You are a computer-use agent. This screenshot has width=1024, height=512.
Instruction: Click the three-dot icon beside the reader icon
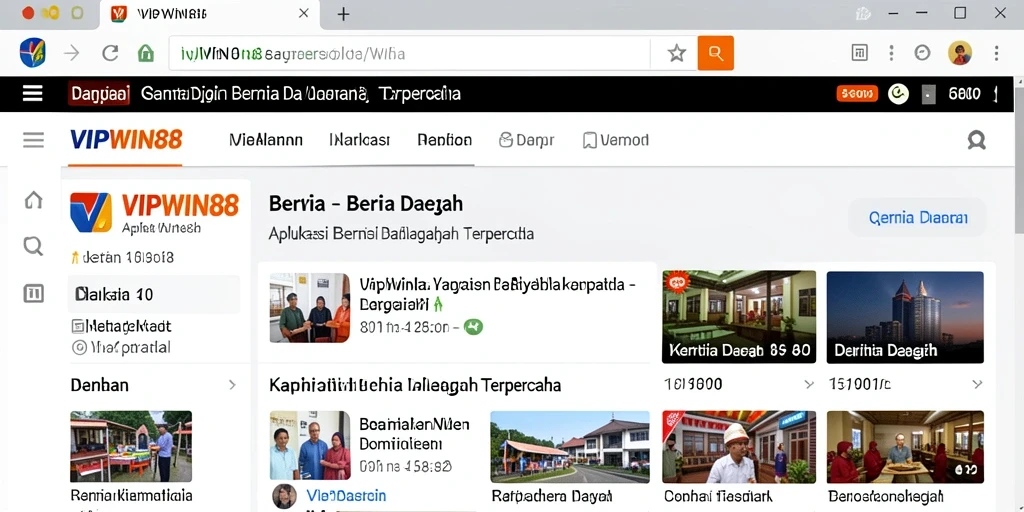(891, 53)
